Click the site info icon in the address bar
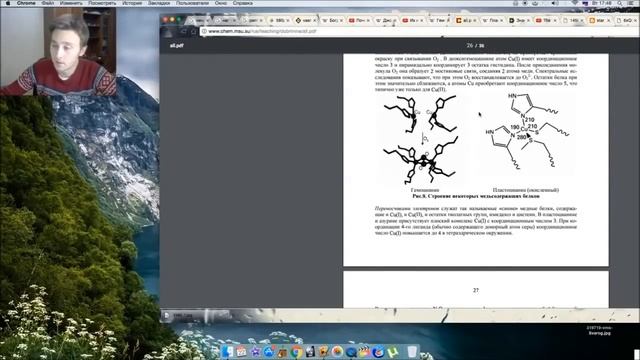The width and height of the screenshot is (640, 360). click(204, 31)
